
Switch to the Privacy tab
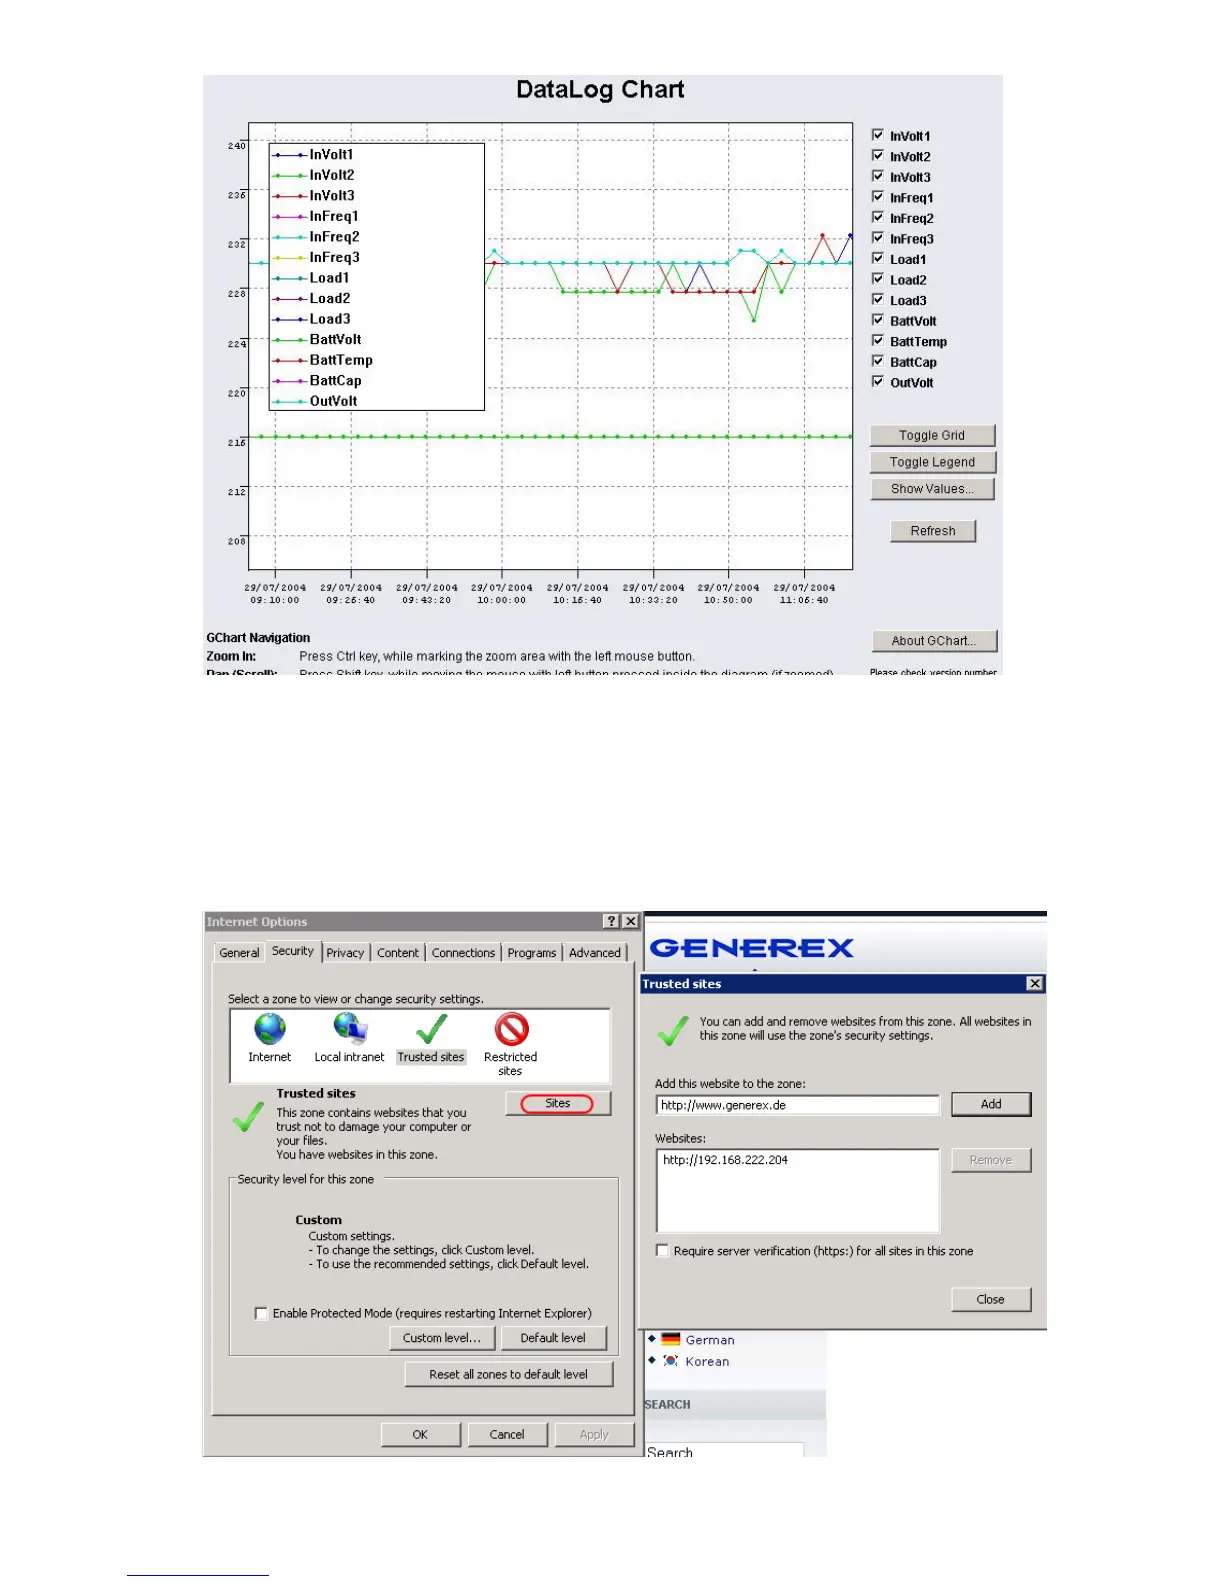[x=345, y=953]
